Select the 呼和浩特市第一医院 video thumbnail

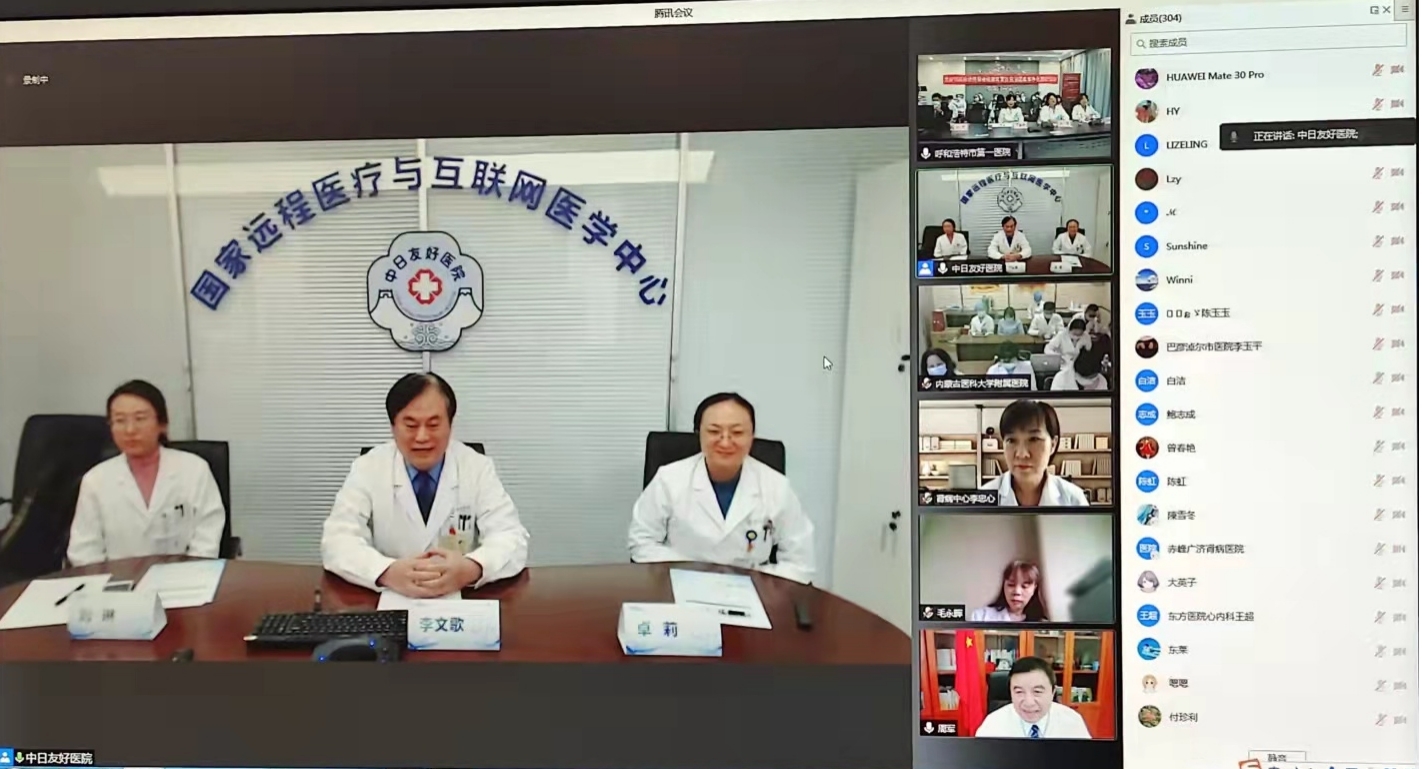coord(1014,104)
